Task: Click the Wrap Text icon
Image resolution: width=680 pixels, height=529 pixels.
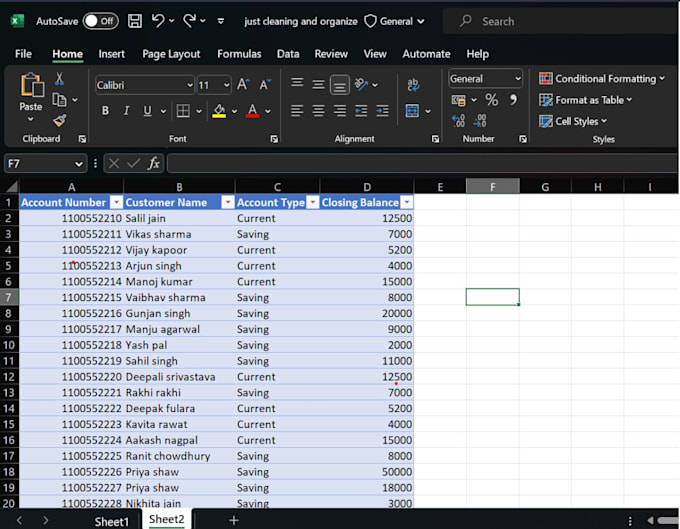Action: click(413, 85)
